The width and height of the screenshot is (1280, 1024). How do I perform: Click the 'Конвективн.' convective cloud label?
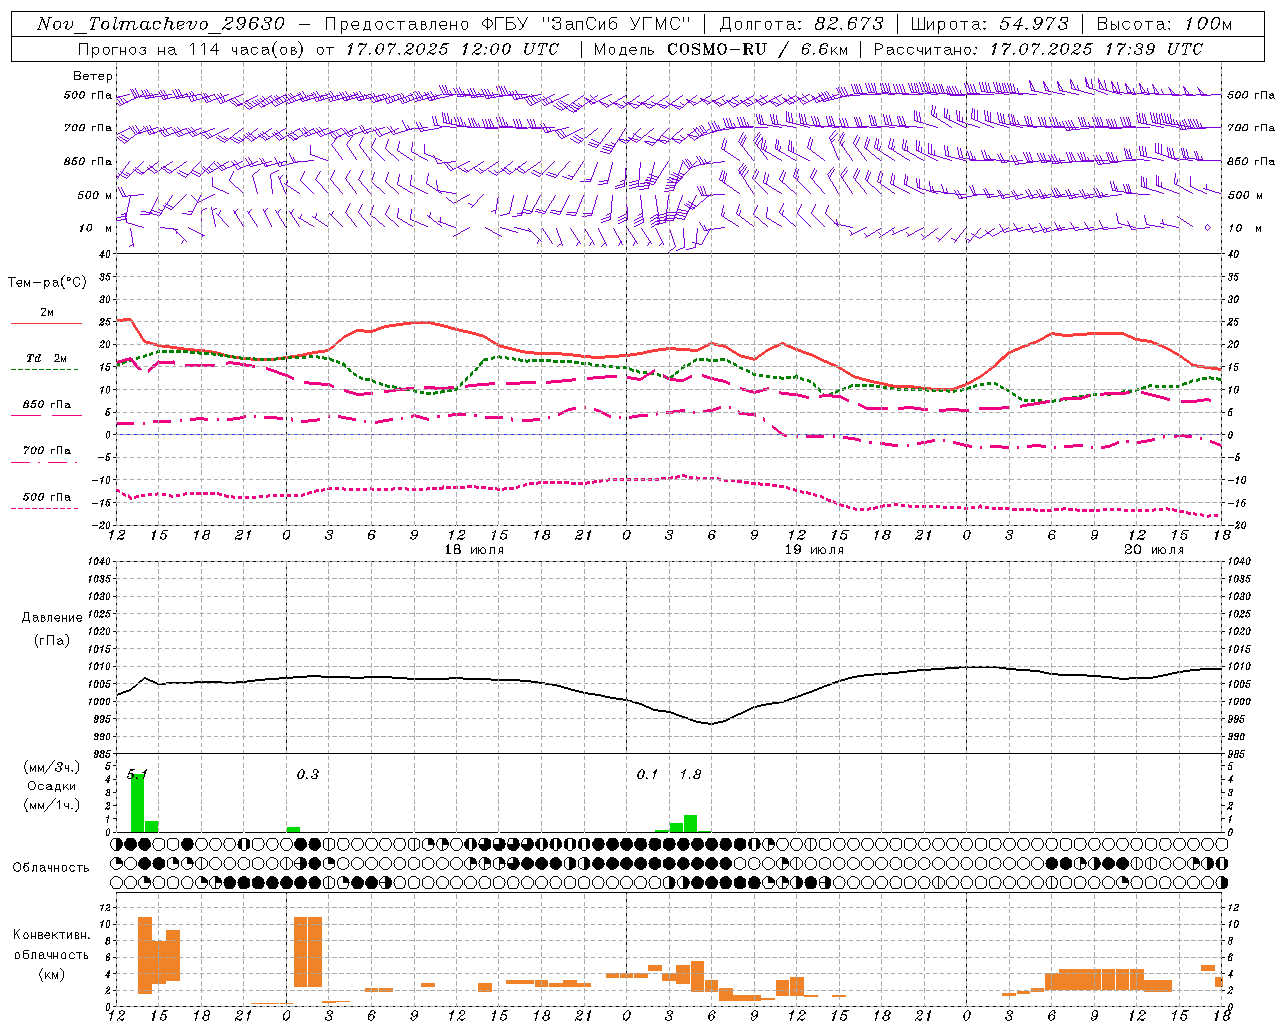coord(51,935)
